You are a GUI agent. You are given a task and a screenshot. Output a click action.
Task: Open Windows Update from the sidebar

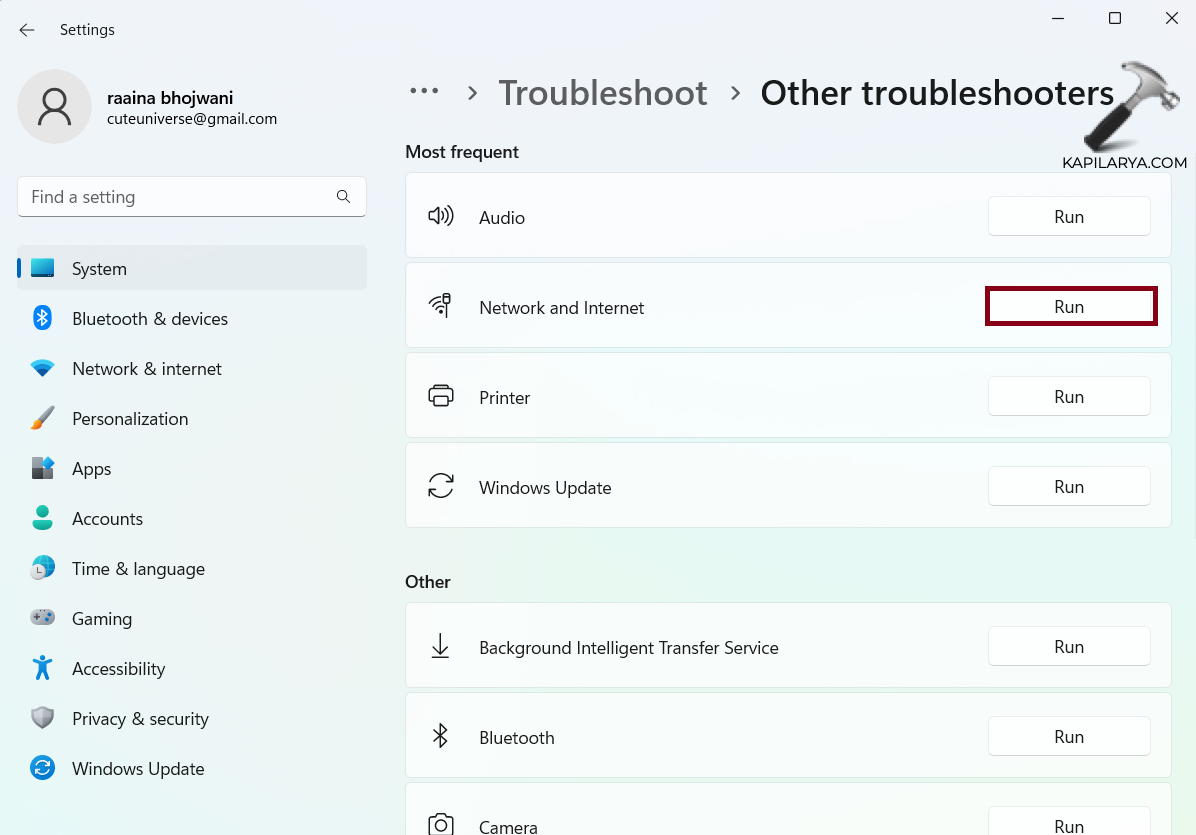(x=138, y=769)
